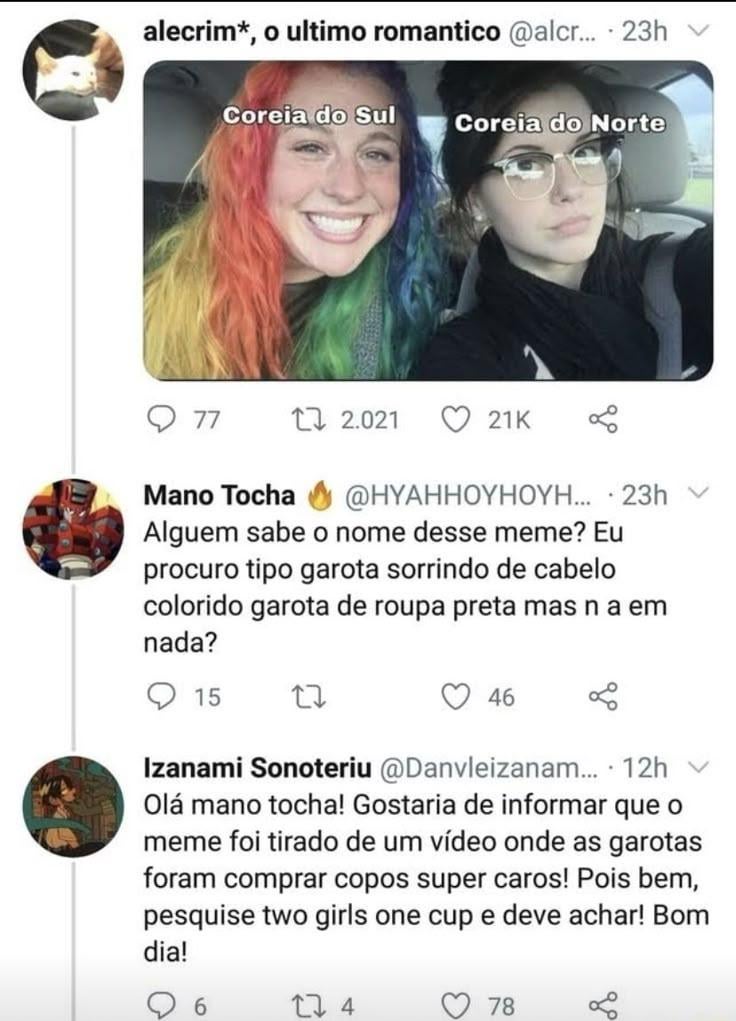Open the Mano Tocha display name link
Image resolution: width=736 pixels, height=1021 pixels.
tap(221, 495)
